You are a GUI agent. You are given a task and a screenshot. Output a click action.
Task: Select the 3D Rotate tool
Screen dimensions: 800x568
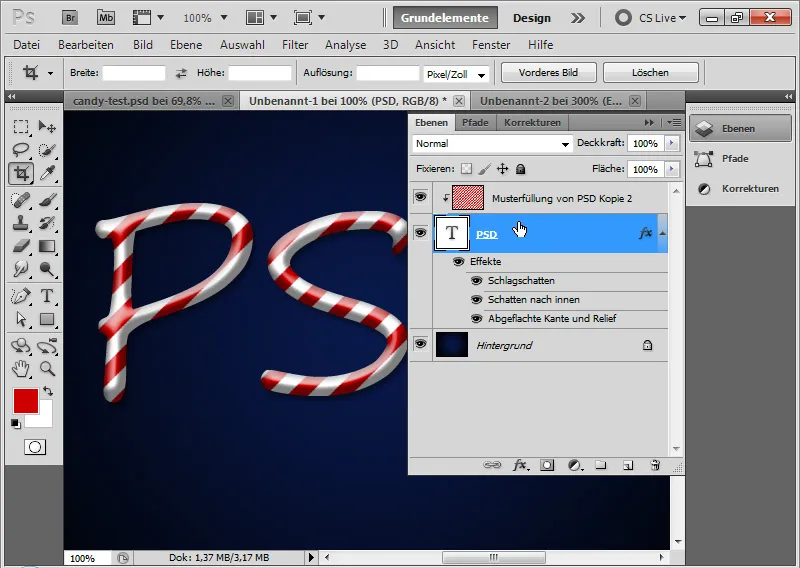[x=21, y=346]
